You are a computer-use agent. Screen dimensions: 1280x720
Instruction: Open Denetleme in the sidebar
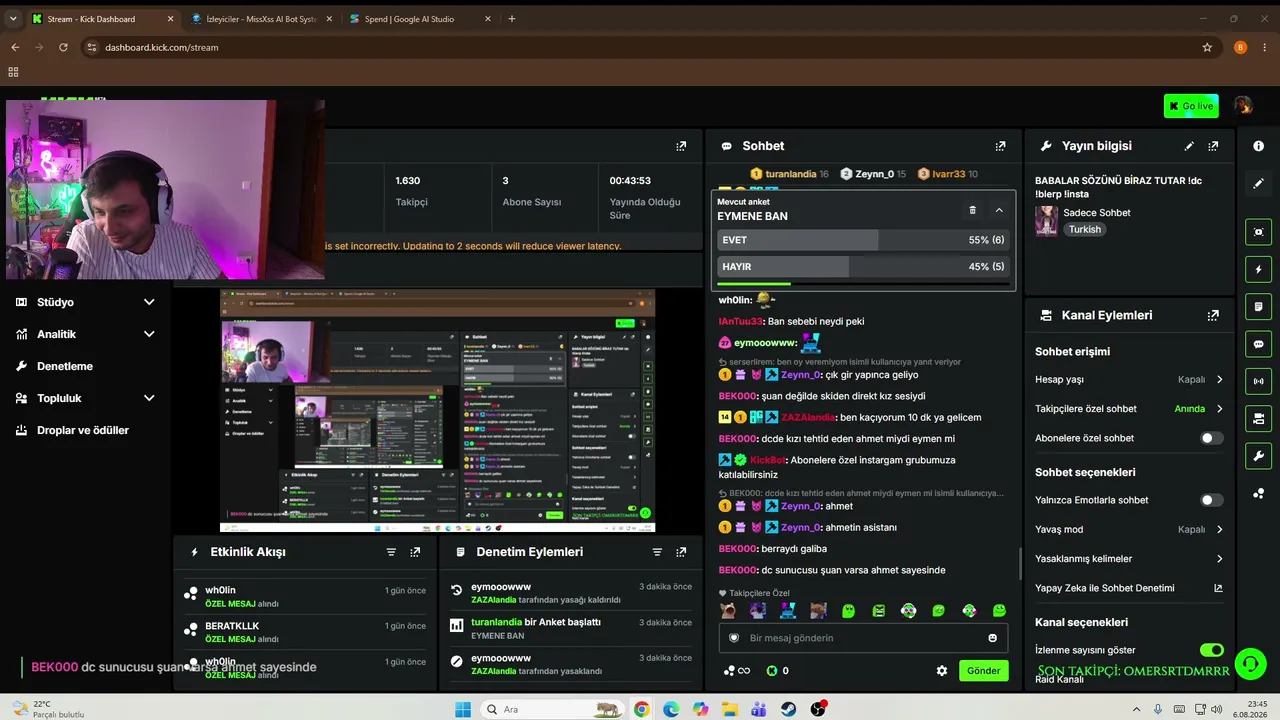[65, 366]
